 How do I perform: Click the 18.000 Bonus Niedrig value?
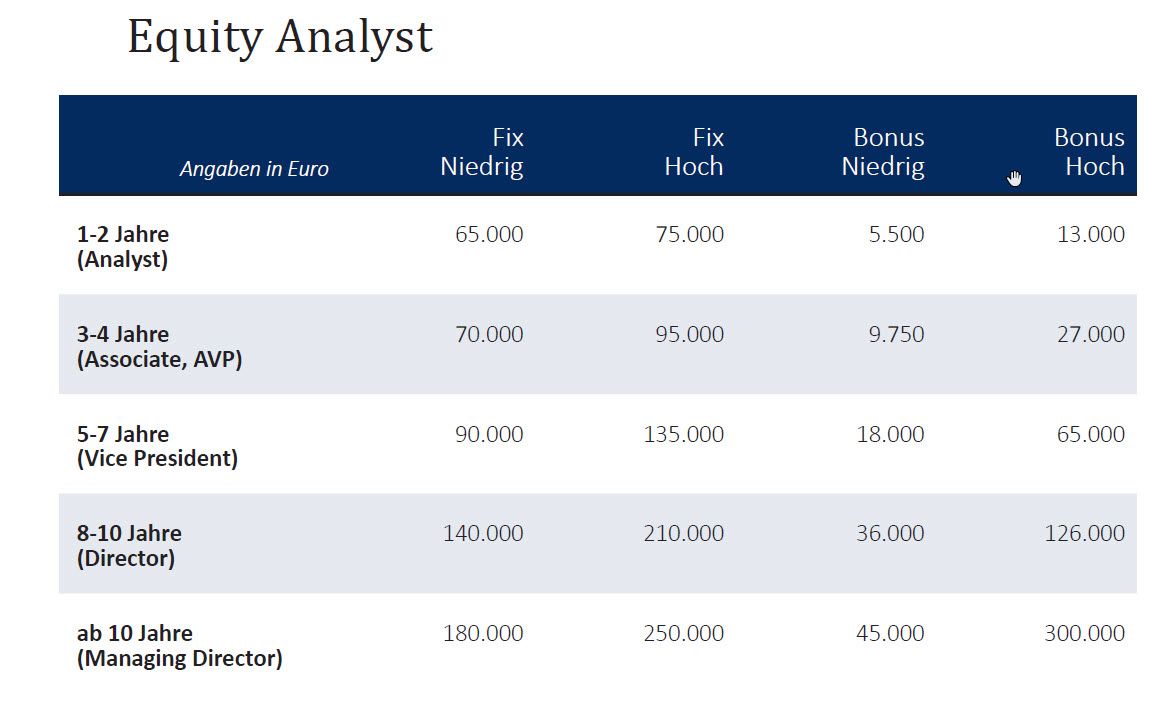click(890, 434)
